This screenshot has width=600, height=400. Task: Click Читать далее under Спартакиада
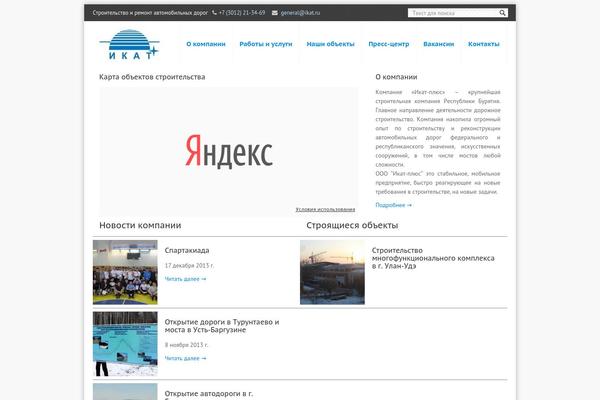[x=185, y=279]
